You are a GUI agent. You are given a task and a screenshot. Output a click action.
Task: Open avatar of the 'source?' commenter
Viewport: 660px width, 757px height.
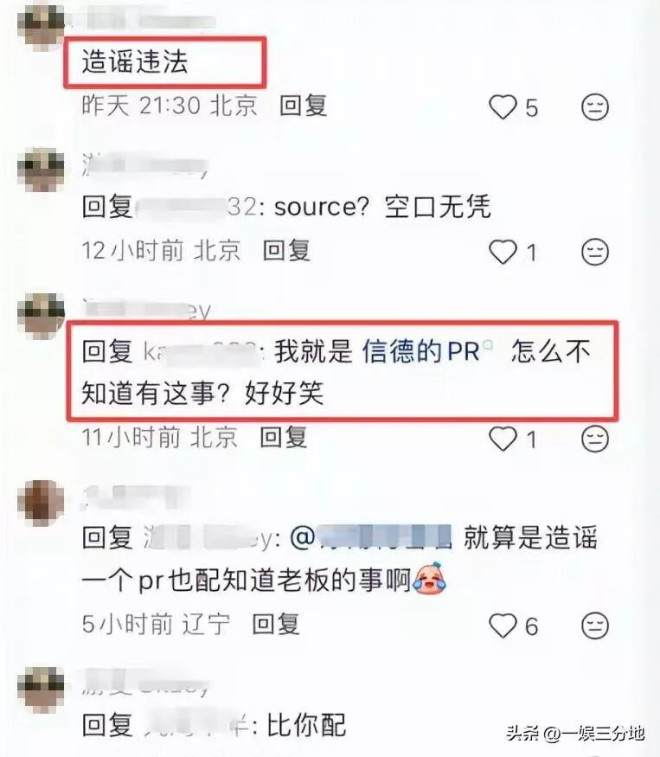(x=41, y=170)
